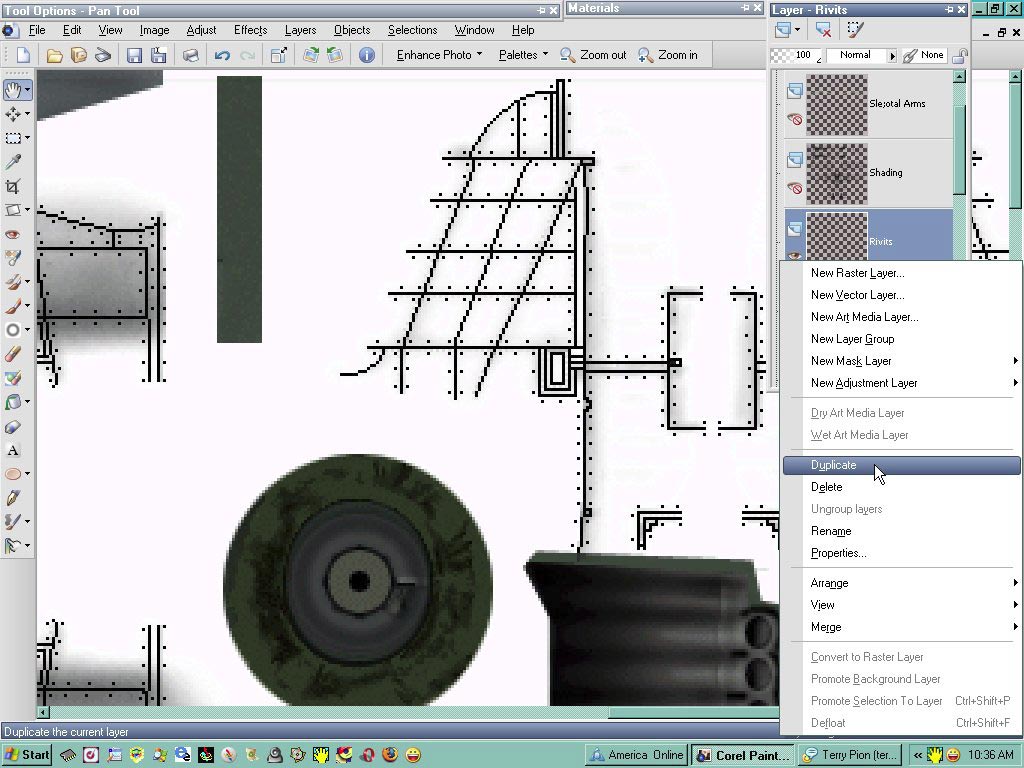
Task: Open the layer blend mode arrow beside Normal
Action: tap(892, 56)
